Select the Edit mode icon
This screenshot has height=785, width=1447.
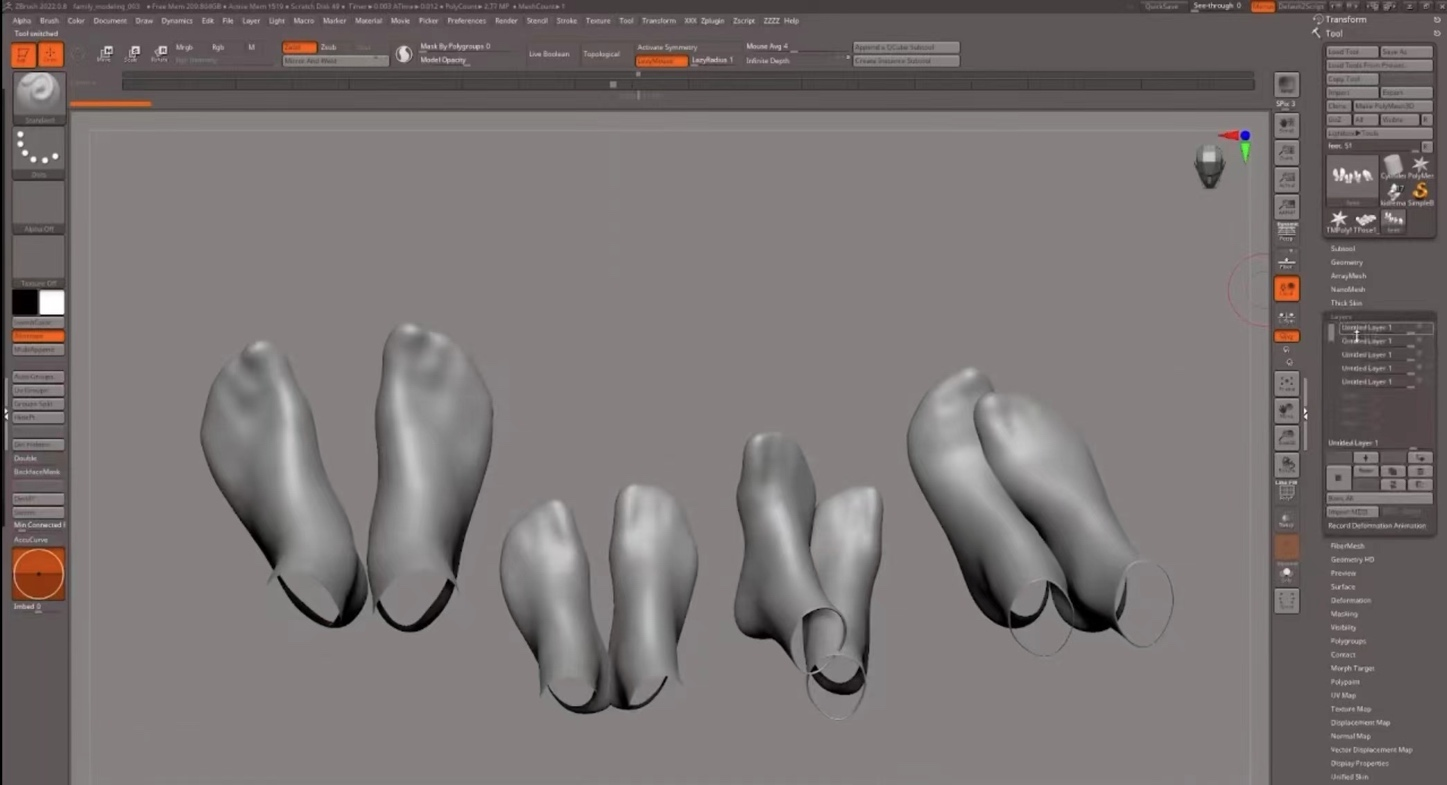coord(24,56)
